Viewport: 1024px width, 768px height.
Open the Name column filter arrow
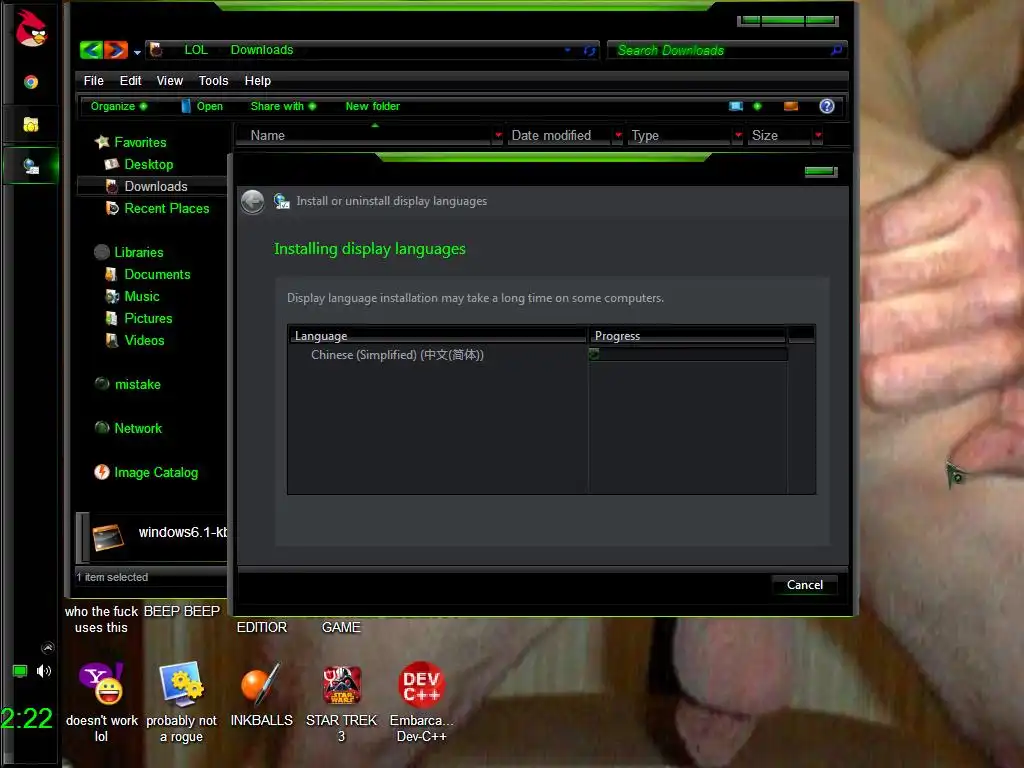(x=498, y=135)
